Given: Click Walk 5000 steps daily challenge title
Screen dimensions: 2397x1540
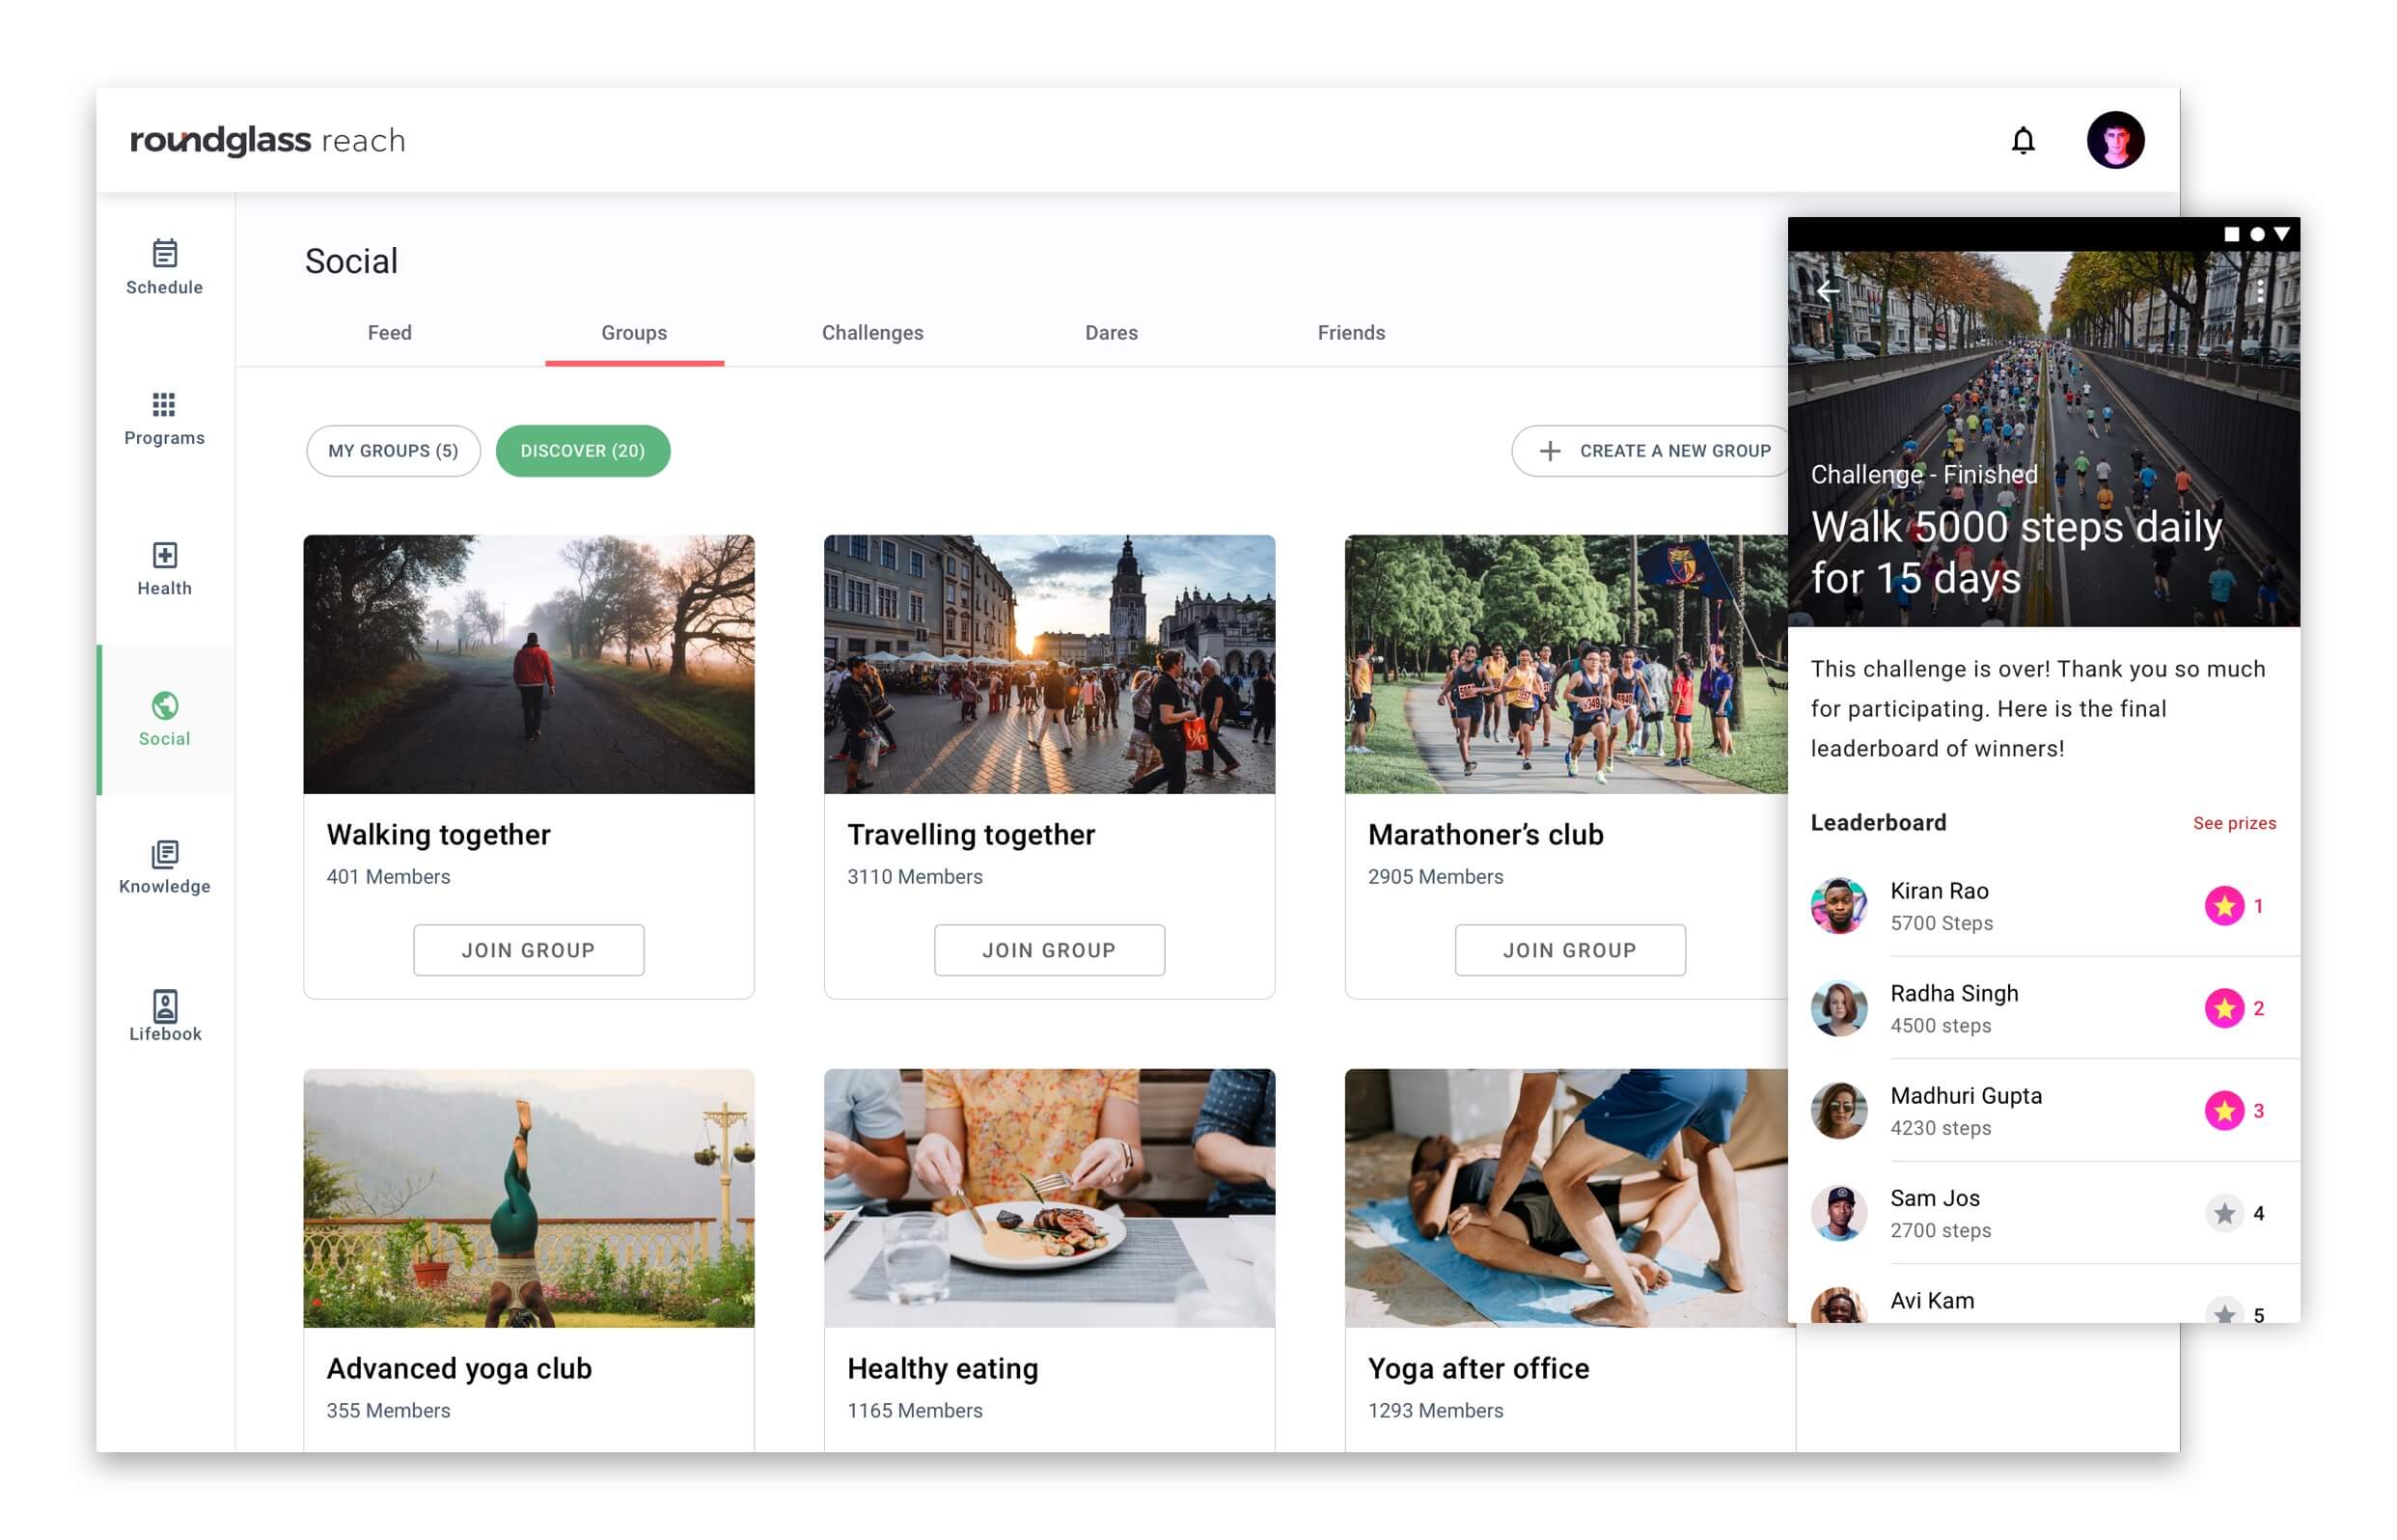Looking at the screenshot, I should click(x=2015, y=553).
